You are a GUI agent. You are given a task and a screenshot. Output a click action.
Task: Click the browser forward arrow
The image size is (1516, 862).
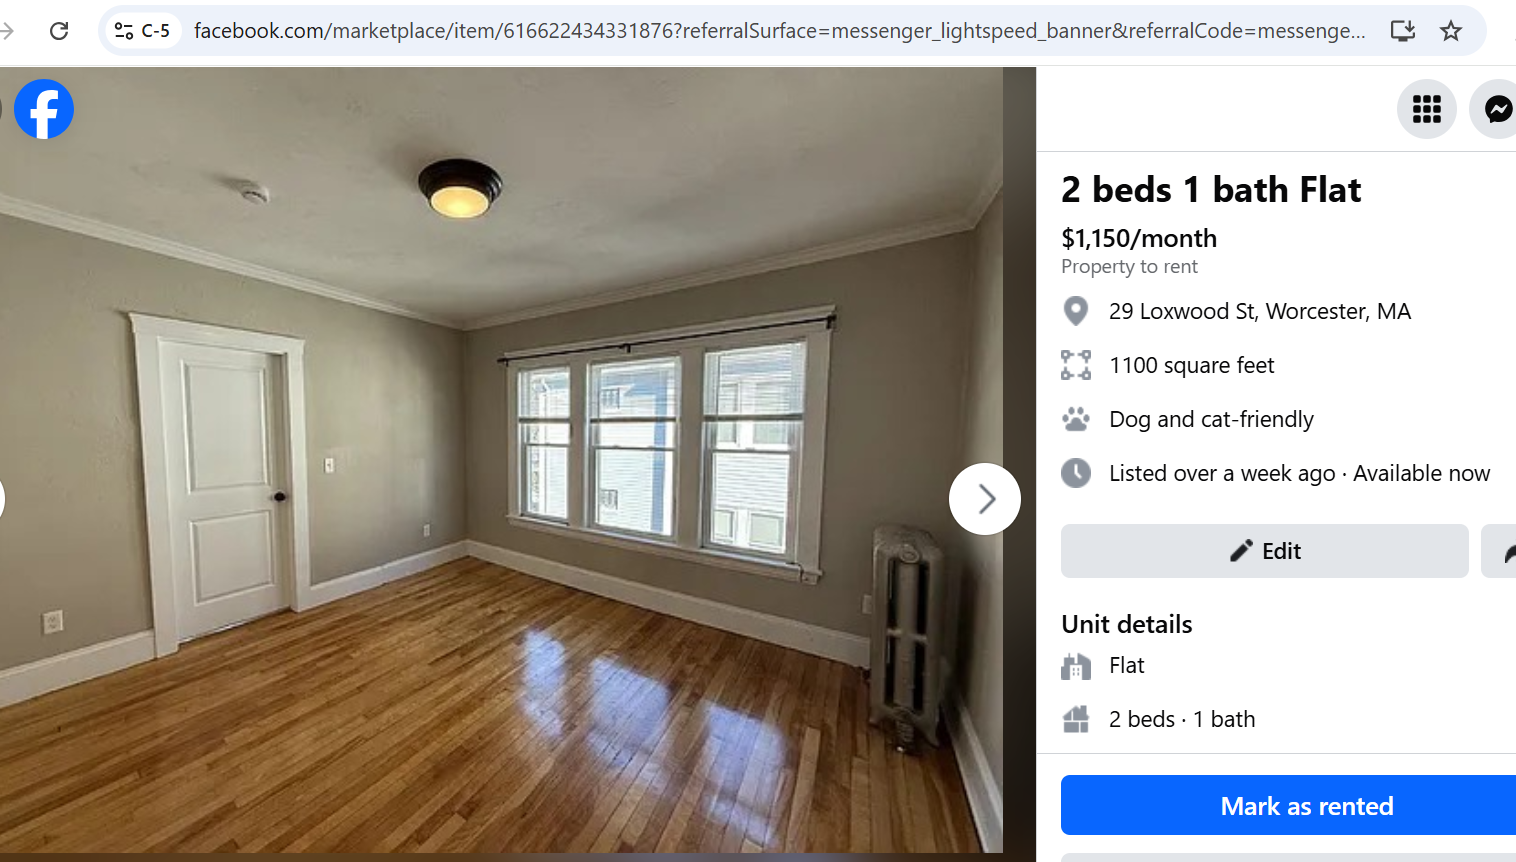click(7, 31)
